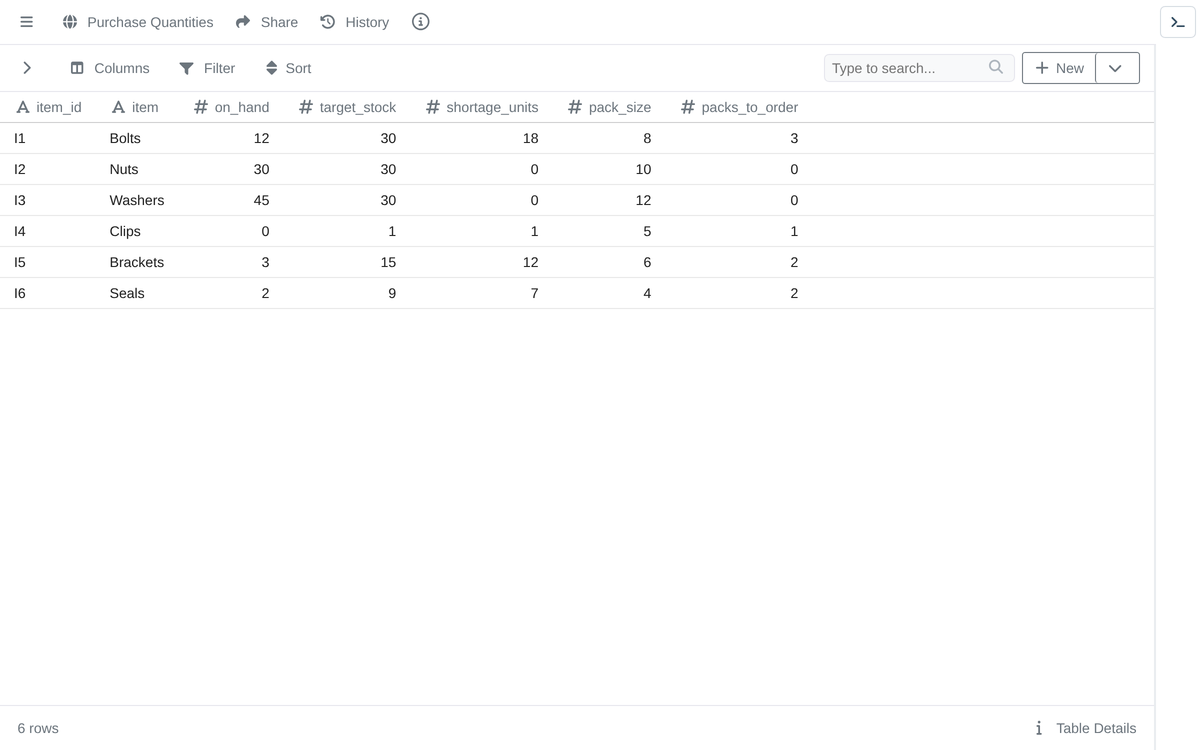Click the History clock icon
This screenshot has height=750, width=1200.
click(x=327, y=22)
